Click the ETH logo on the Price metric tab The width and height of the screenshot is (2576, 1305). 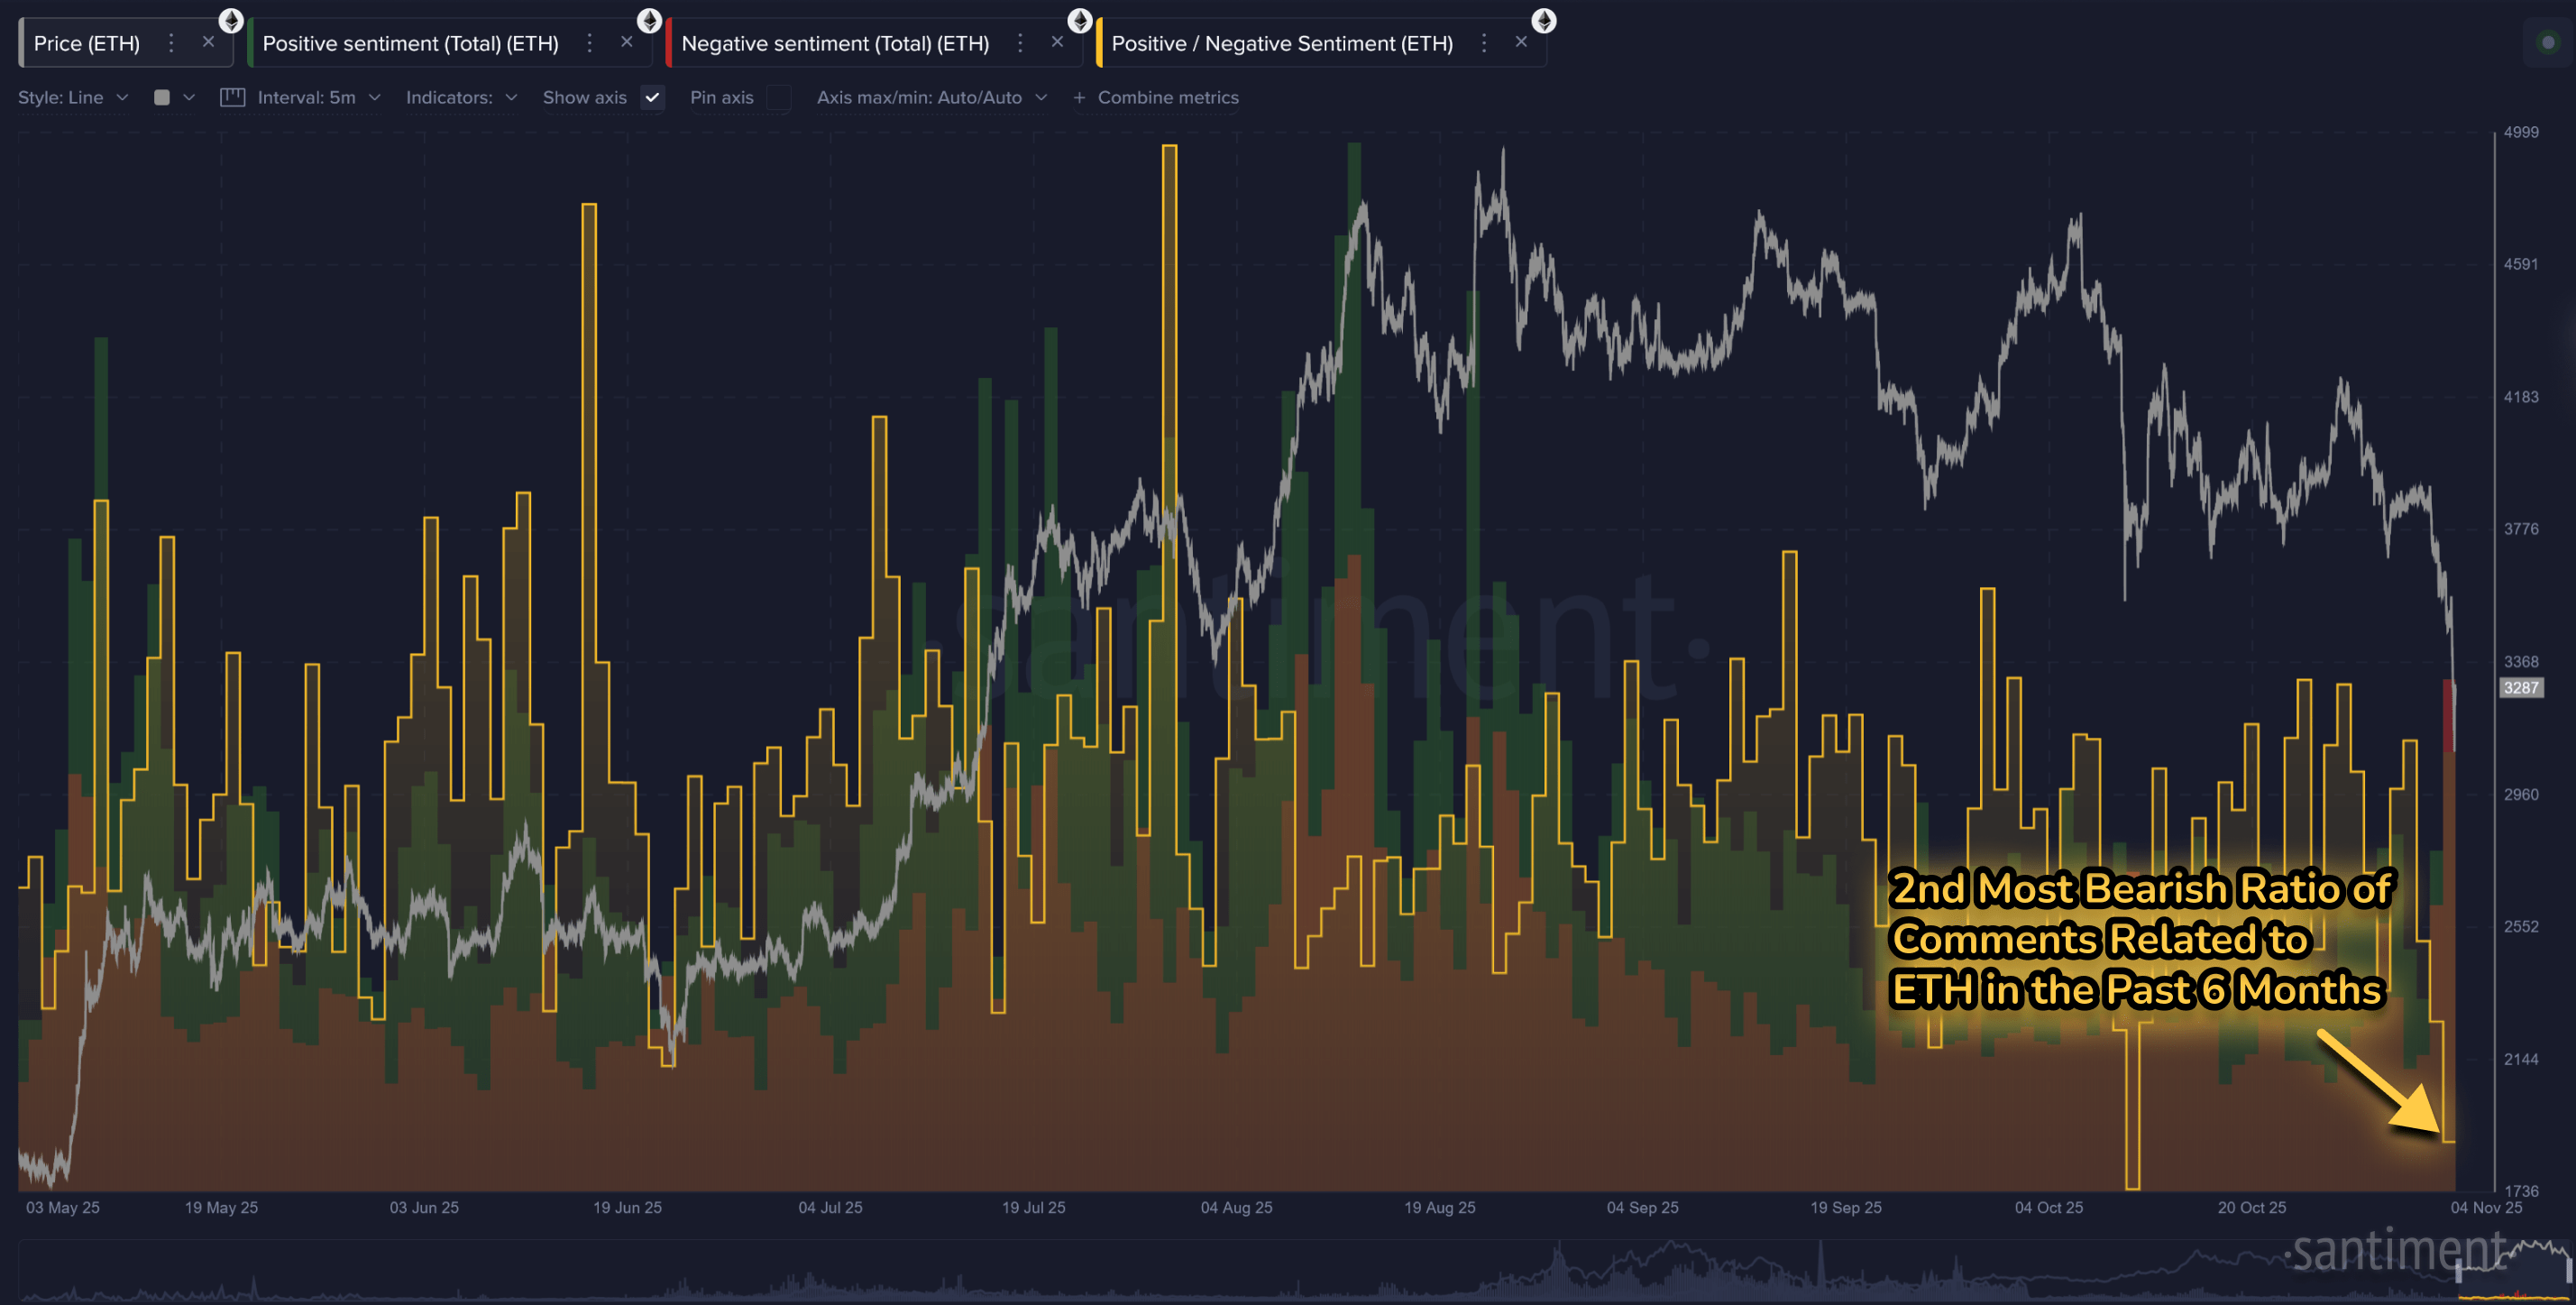(x=231, y=21)
